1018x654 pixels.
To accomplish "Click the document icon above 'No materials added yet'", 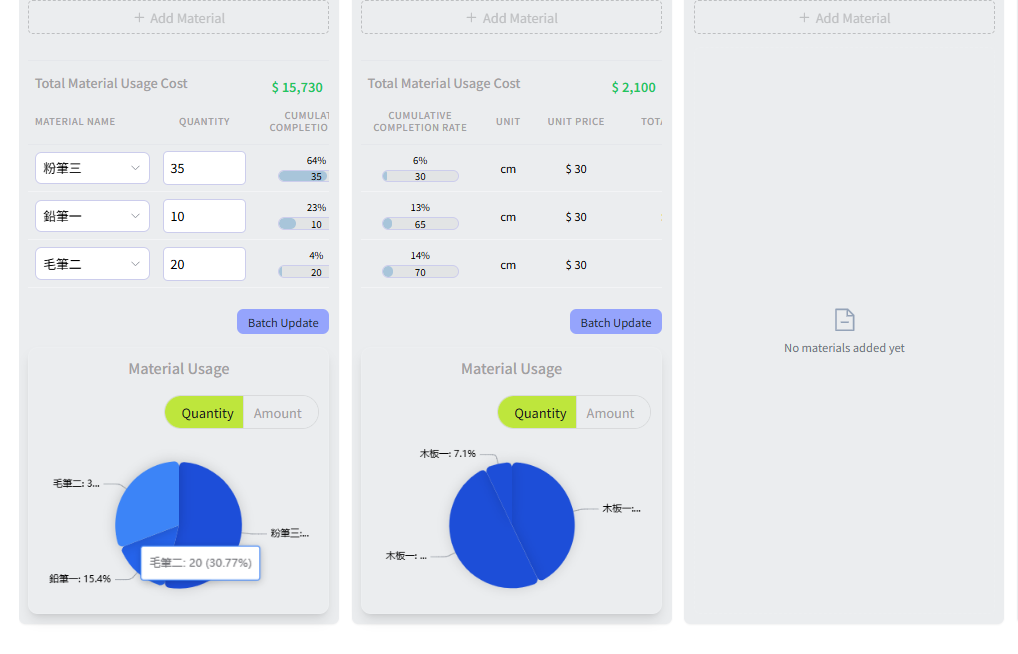I will click(x=844, y=320).
